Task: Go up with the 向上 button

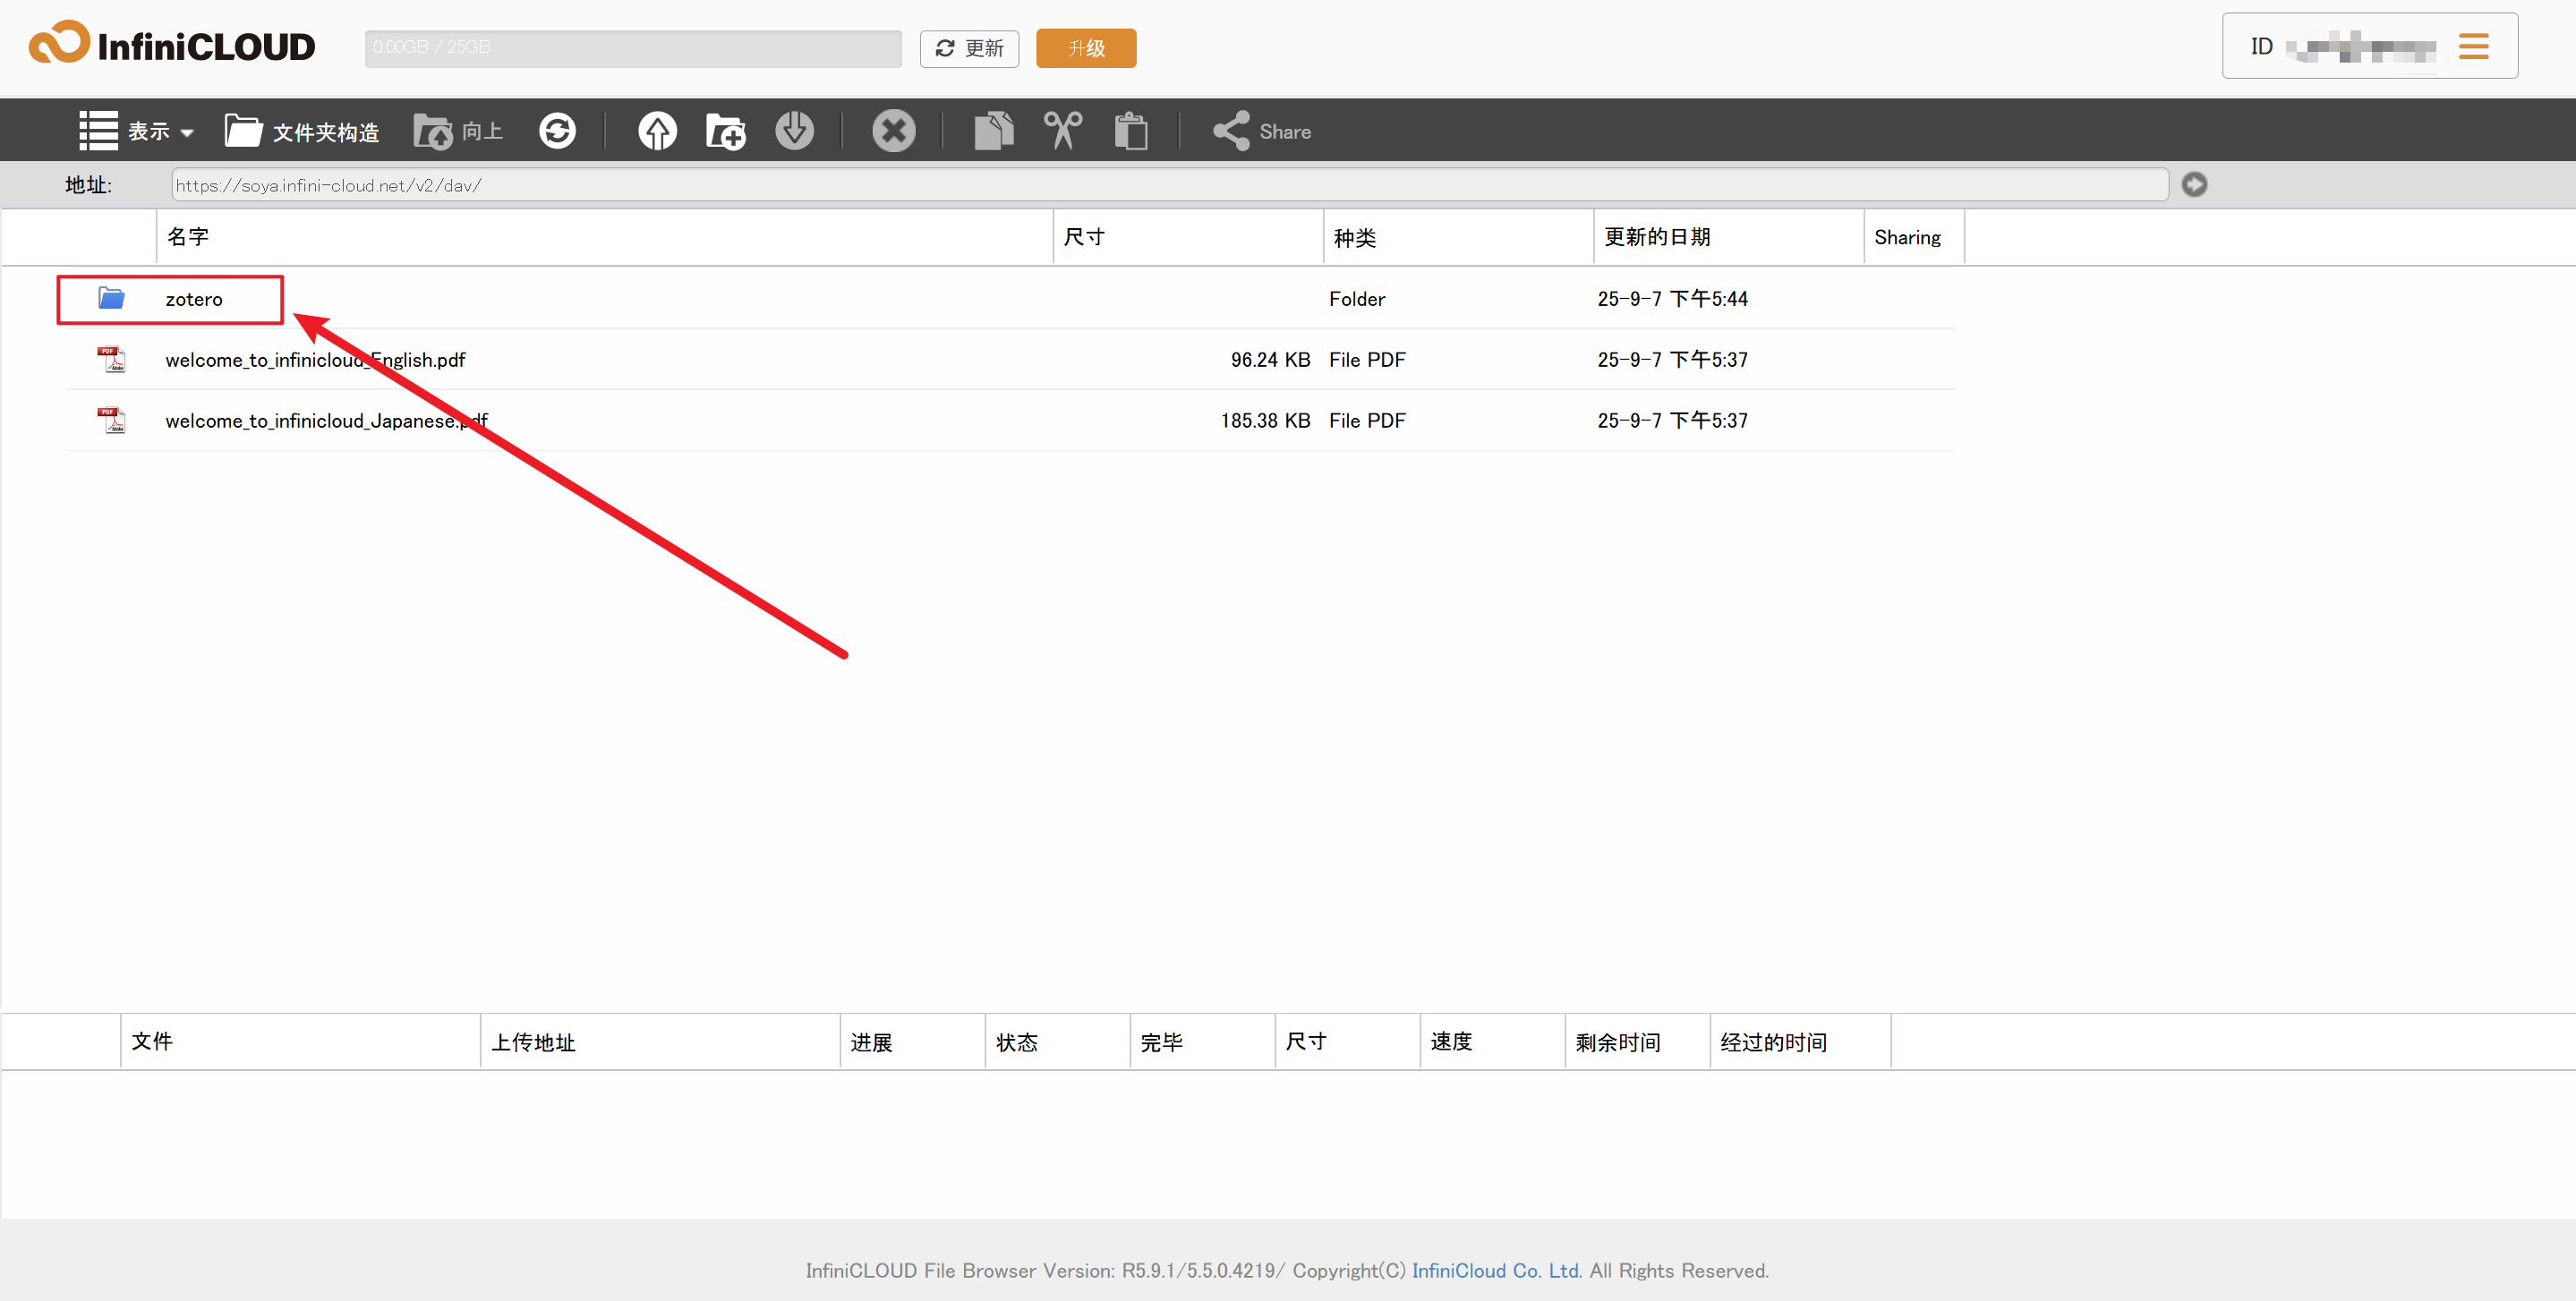Action: [458, 131]
